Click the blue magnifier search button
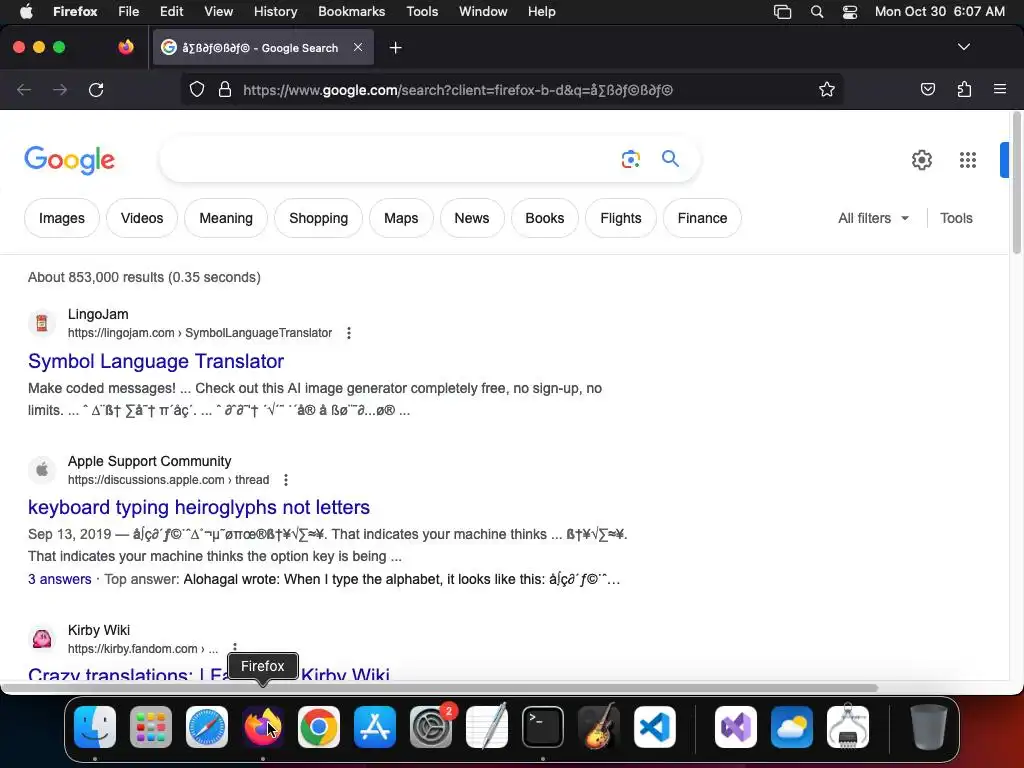The image size is (1024, 768). coord(670,159)
